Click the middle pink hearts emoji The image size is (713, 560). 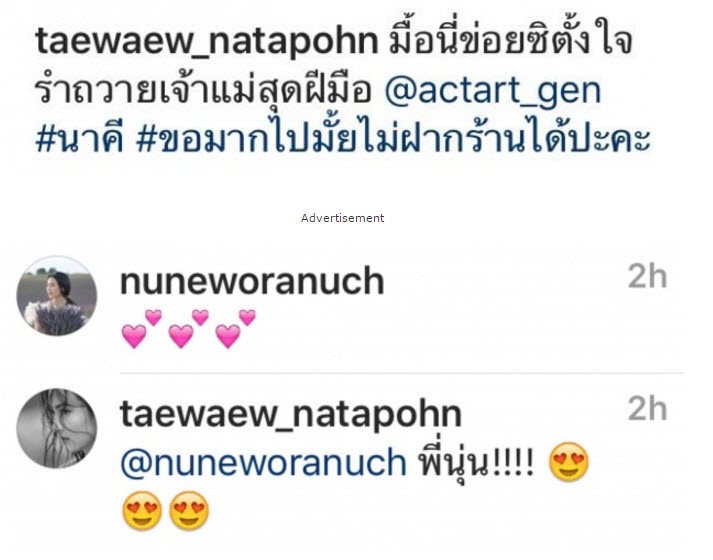click(x=189, y=329)
